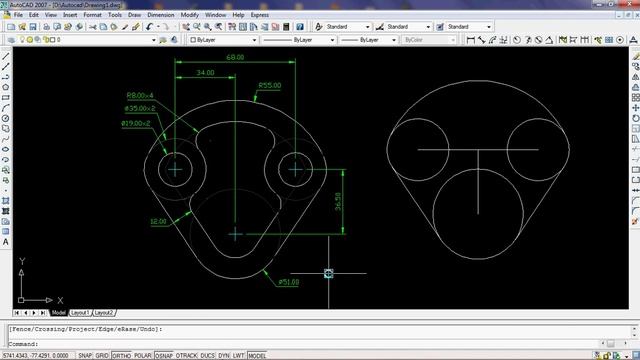Open the layer selection dropdown
This screenshot has height=360, width=640.
(153, 40)
